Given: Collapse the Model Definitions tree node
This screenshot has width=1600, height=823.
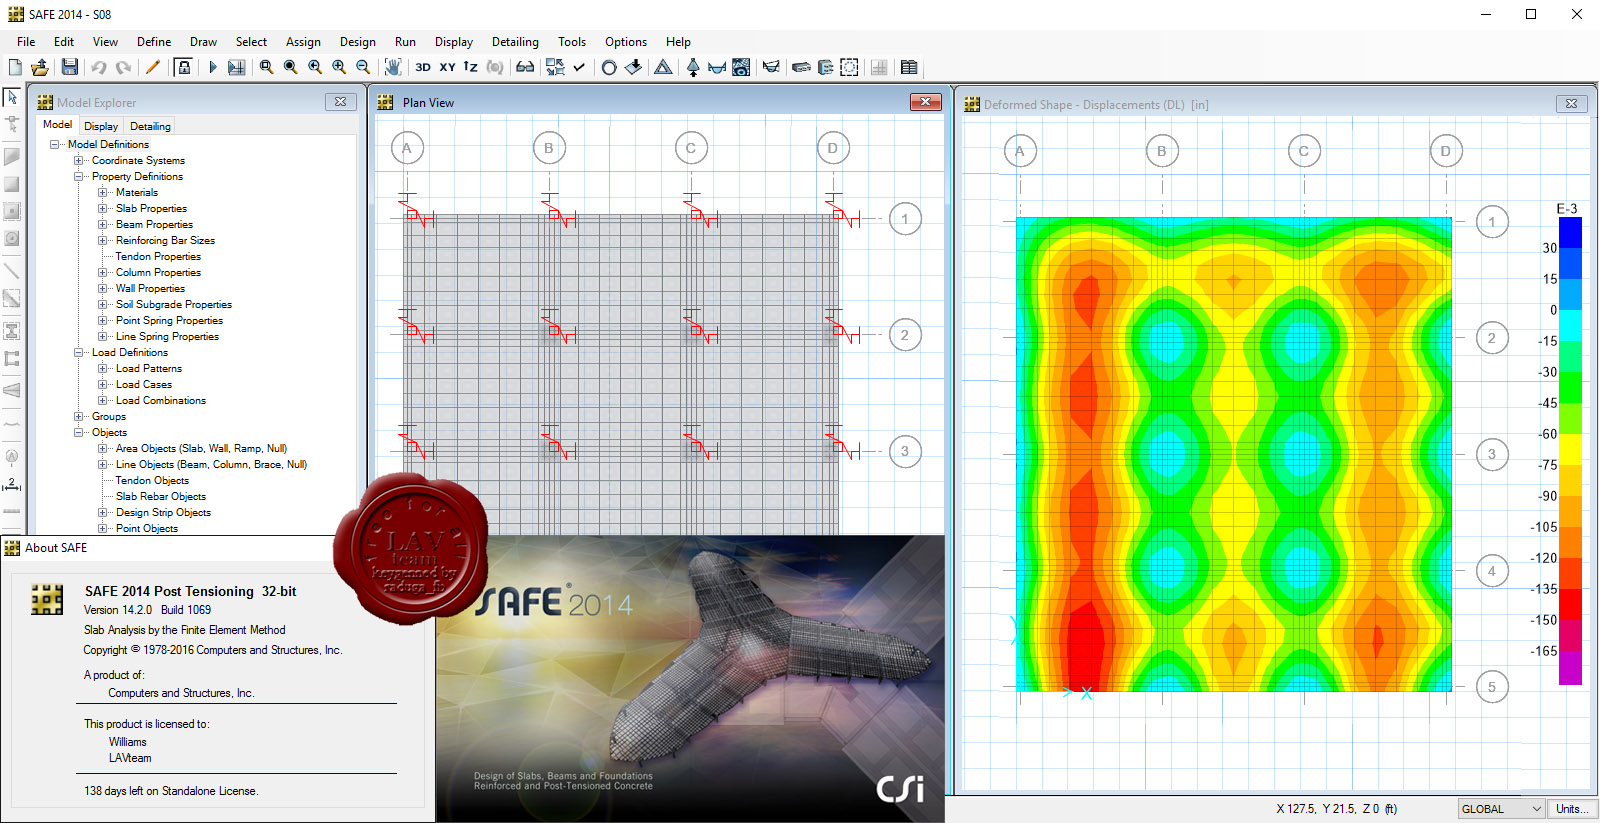Looking at the screenshot, I should tap(55, 144).
